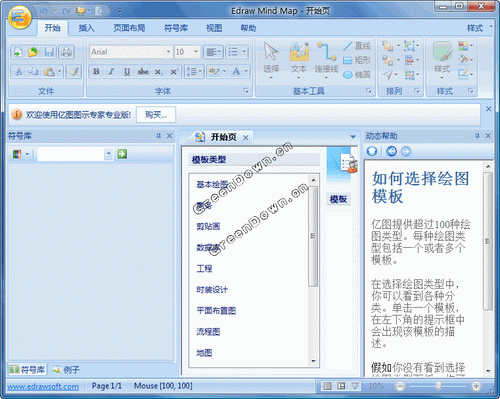Expand 字体 group dialog launcher
This screenshot has width=500, height=399.
(x=246, y=91)
